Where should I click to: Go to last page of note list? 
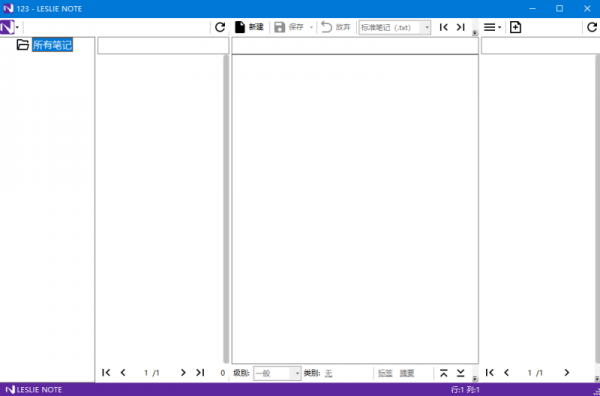coord(200,372)
